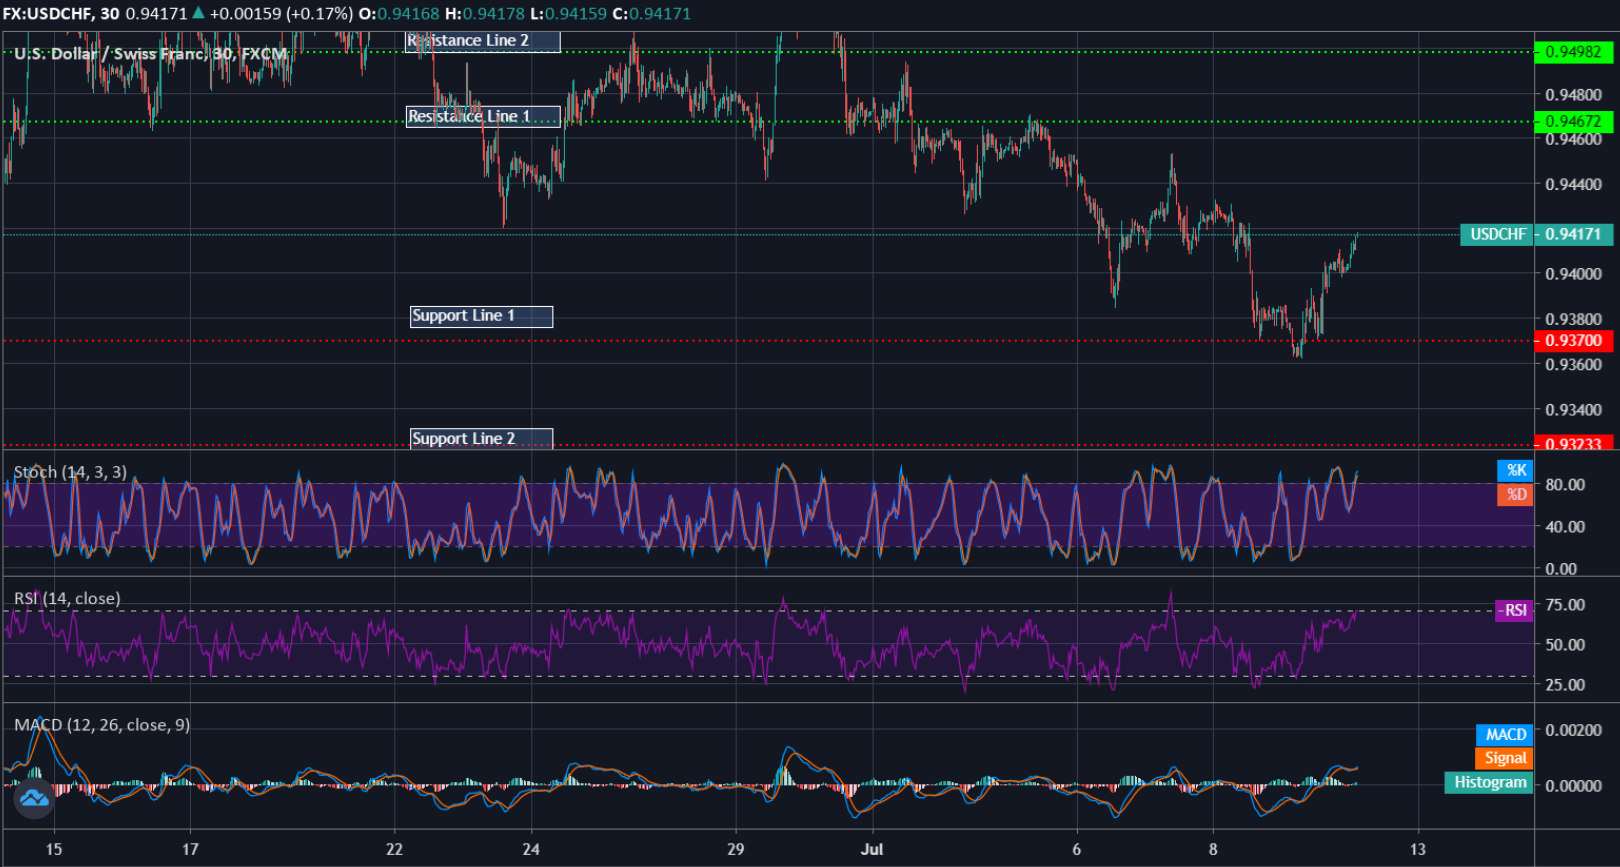The image size is (1620, 867).
Task: Click the Signal legend badge
Action: (x=1504, y=759)
